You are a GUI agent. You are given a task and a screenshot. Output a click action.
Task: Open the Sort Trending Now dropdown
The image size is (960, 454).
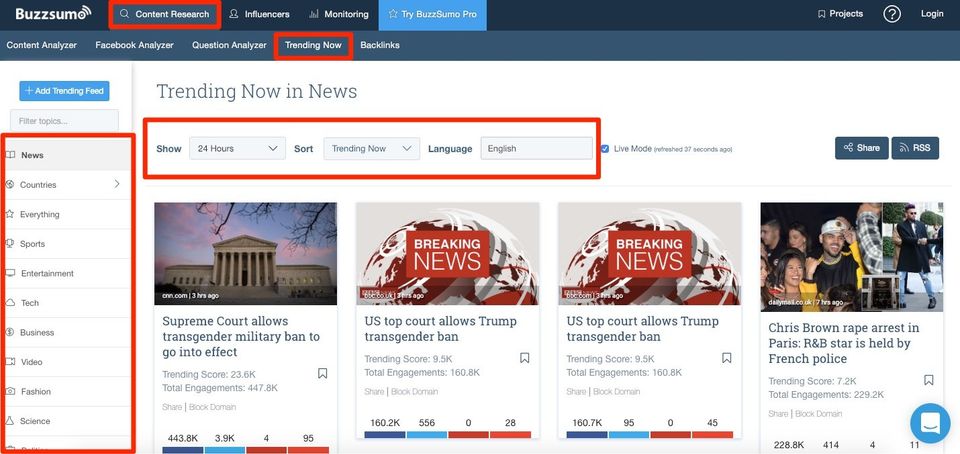(x=372, y=148)
